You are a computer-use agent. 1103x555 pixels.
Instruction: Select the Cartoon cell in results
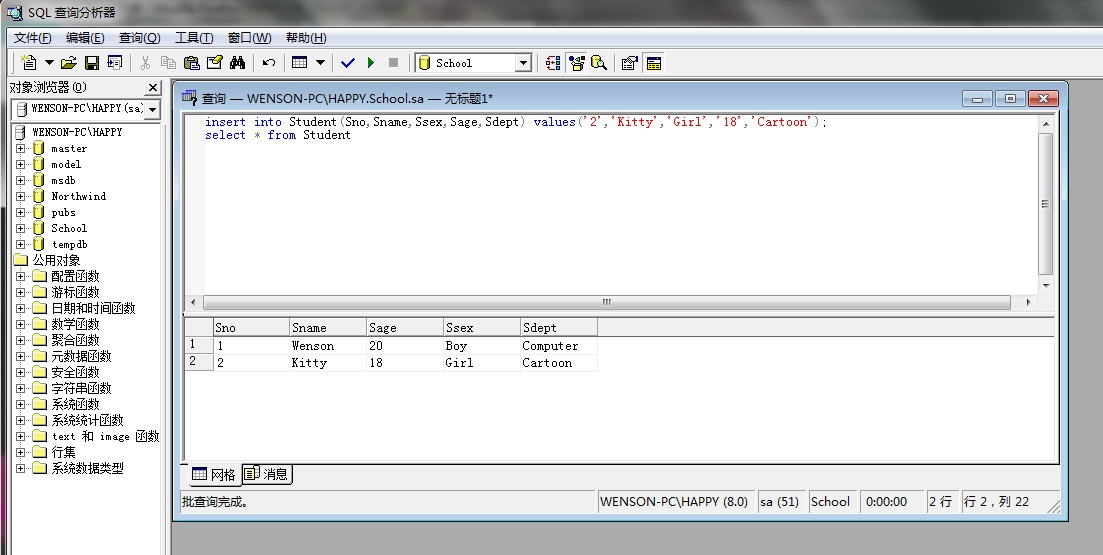pyautogui.click(x=559, y=363)
